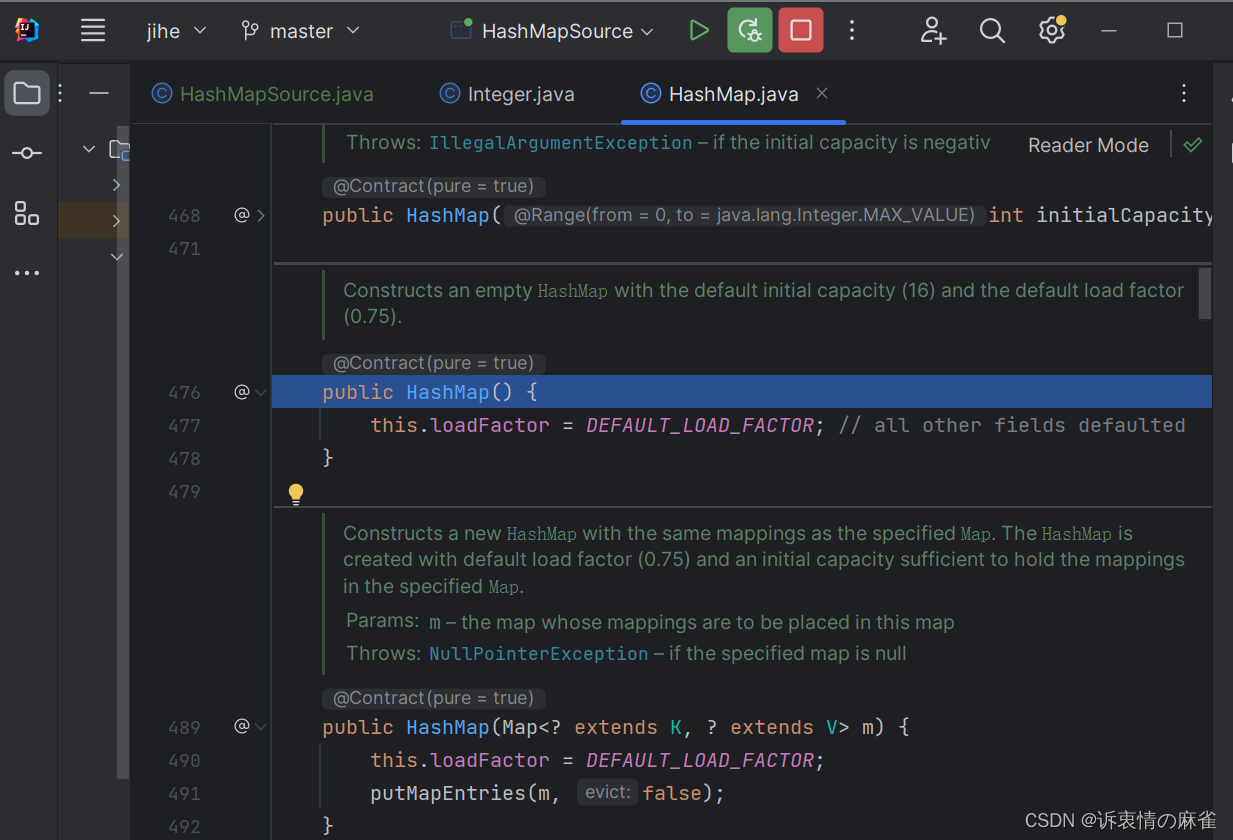
Task: Click the @Range inlay hint on line 468
Action: pyautogui.click(x=744, y=215)
